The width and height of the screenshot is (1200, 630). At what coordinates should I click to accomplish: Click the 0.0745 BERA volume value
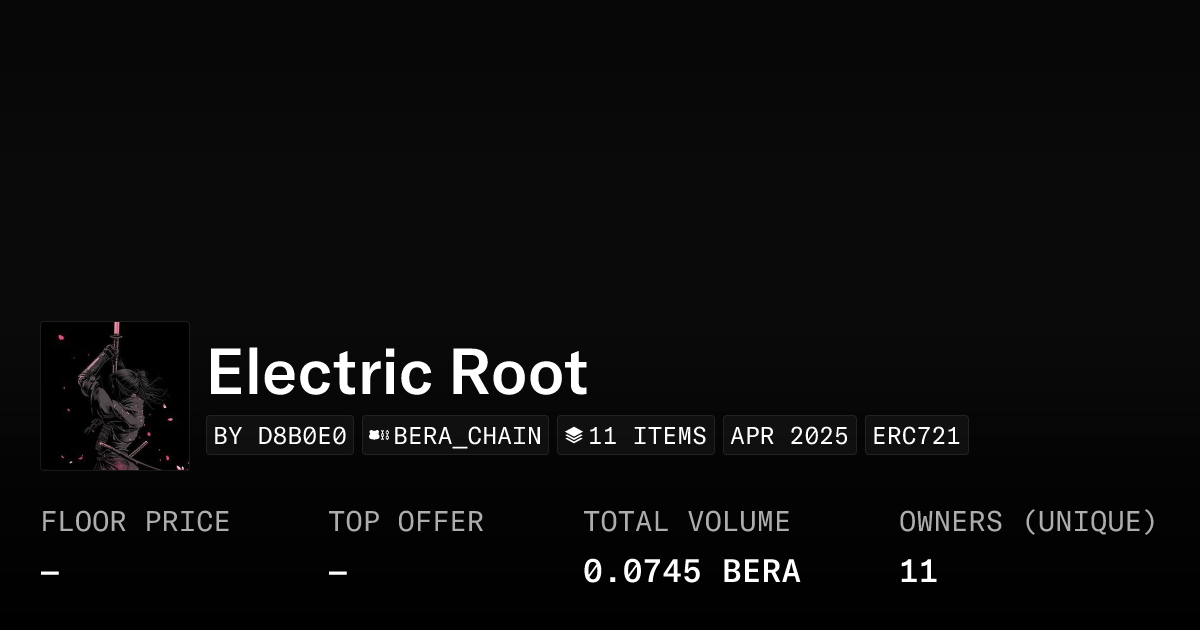pos(691,570)
